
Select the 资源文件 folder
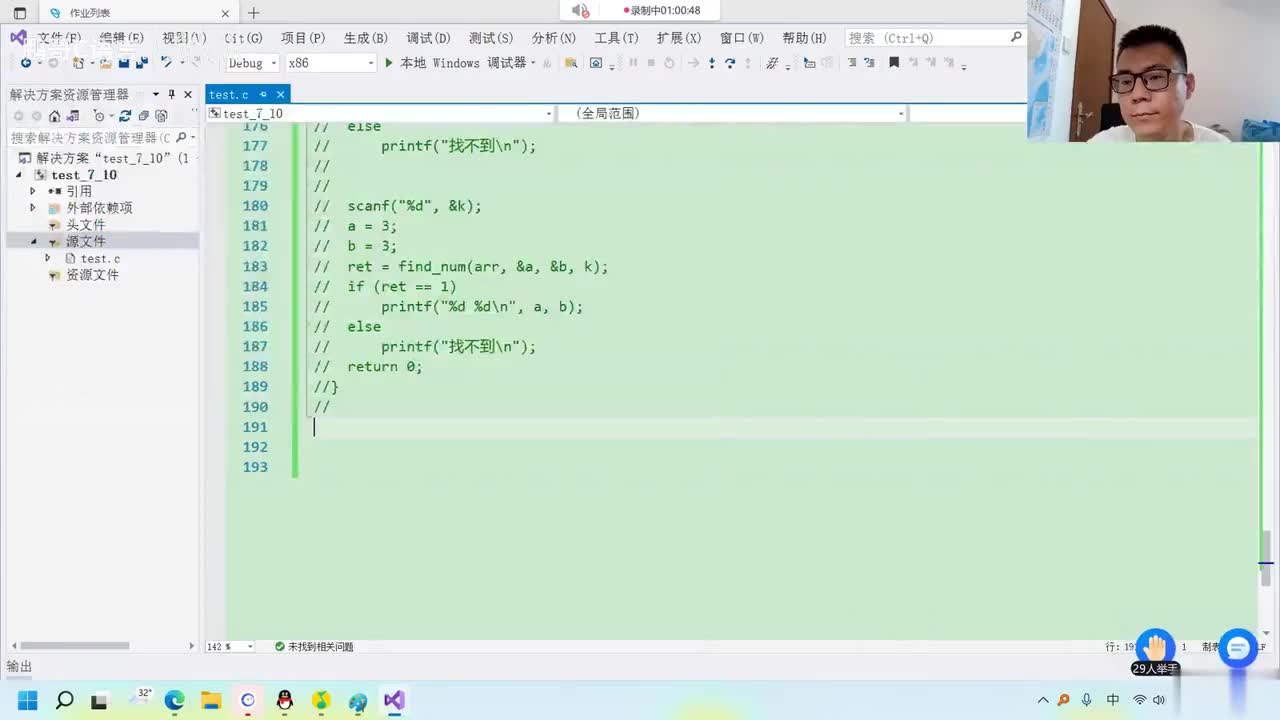click(92, 275)
